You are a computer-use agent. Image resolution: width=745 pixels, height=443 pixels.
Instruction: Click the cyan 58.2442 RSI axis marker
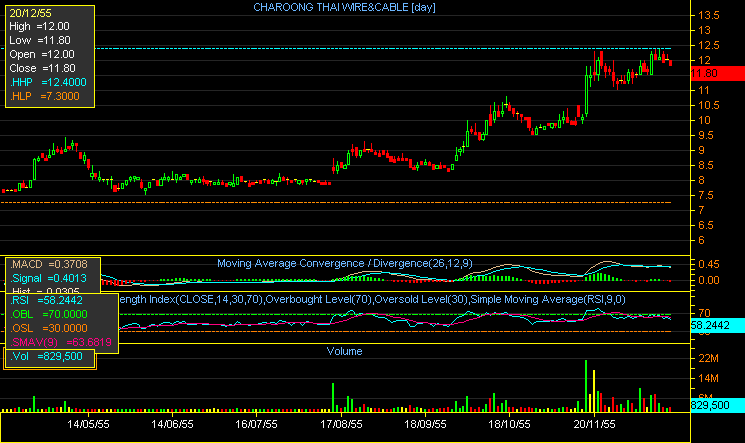point(717,325)
